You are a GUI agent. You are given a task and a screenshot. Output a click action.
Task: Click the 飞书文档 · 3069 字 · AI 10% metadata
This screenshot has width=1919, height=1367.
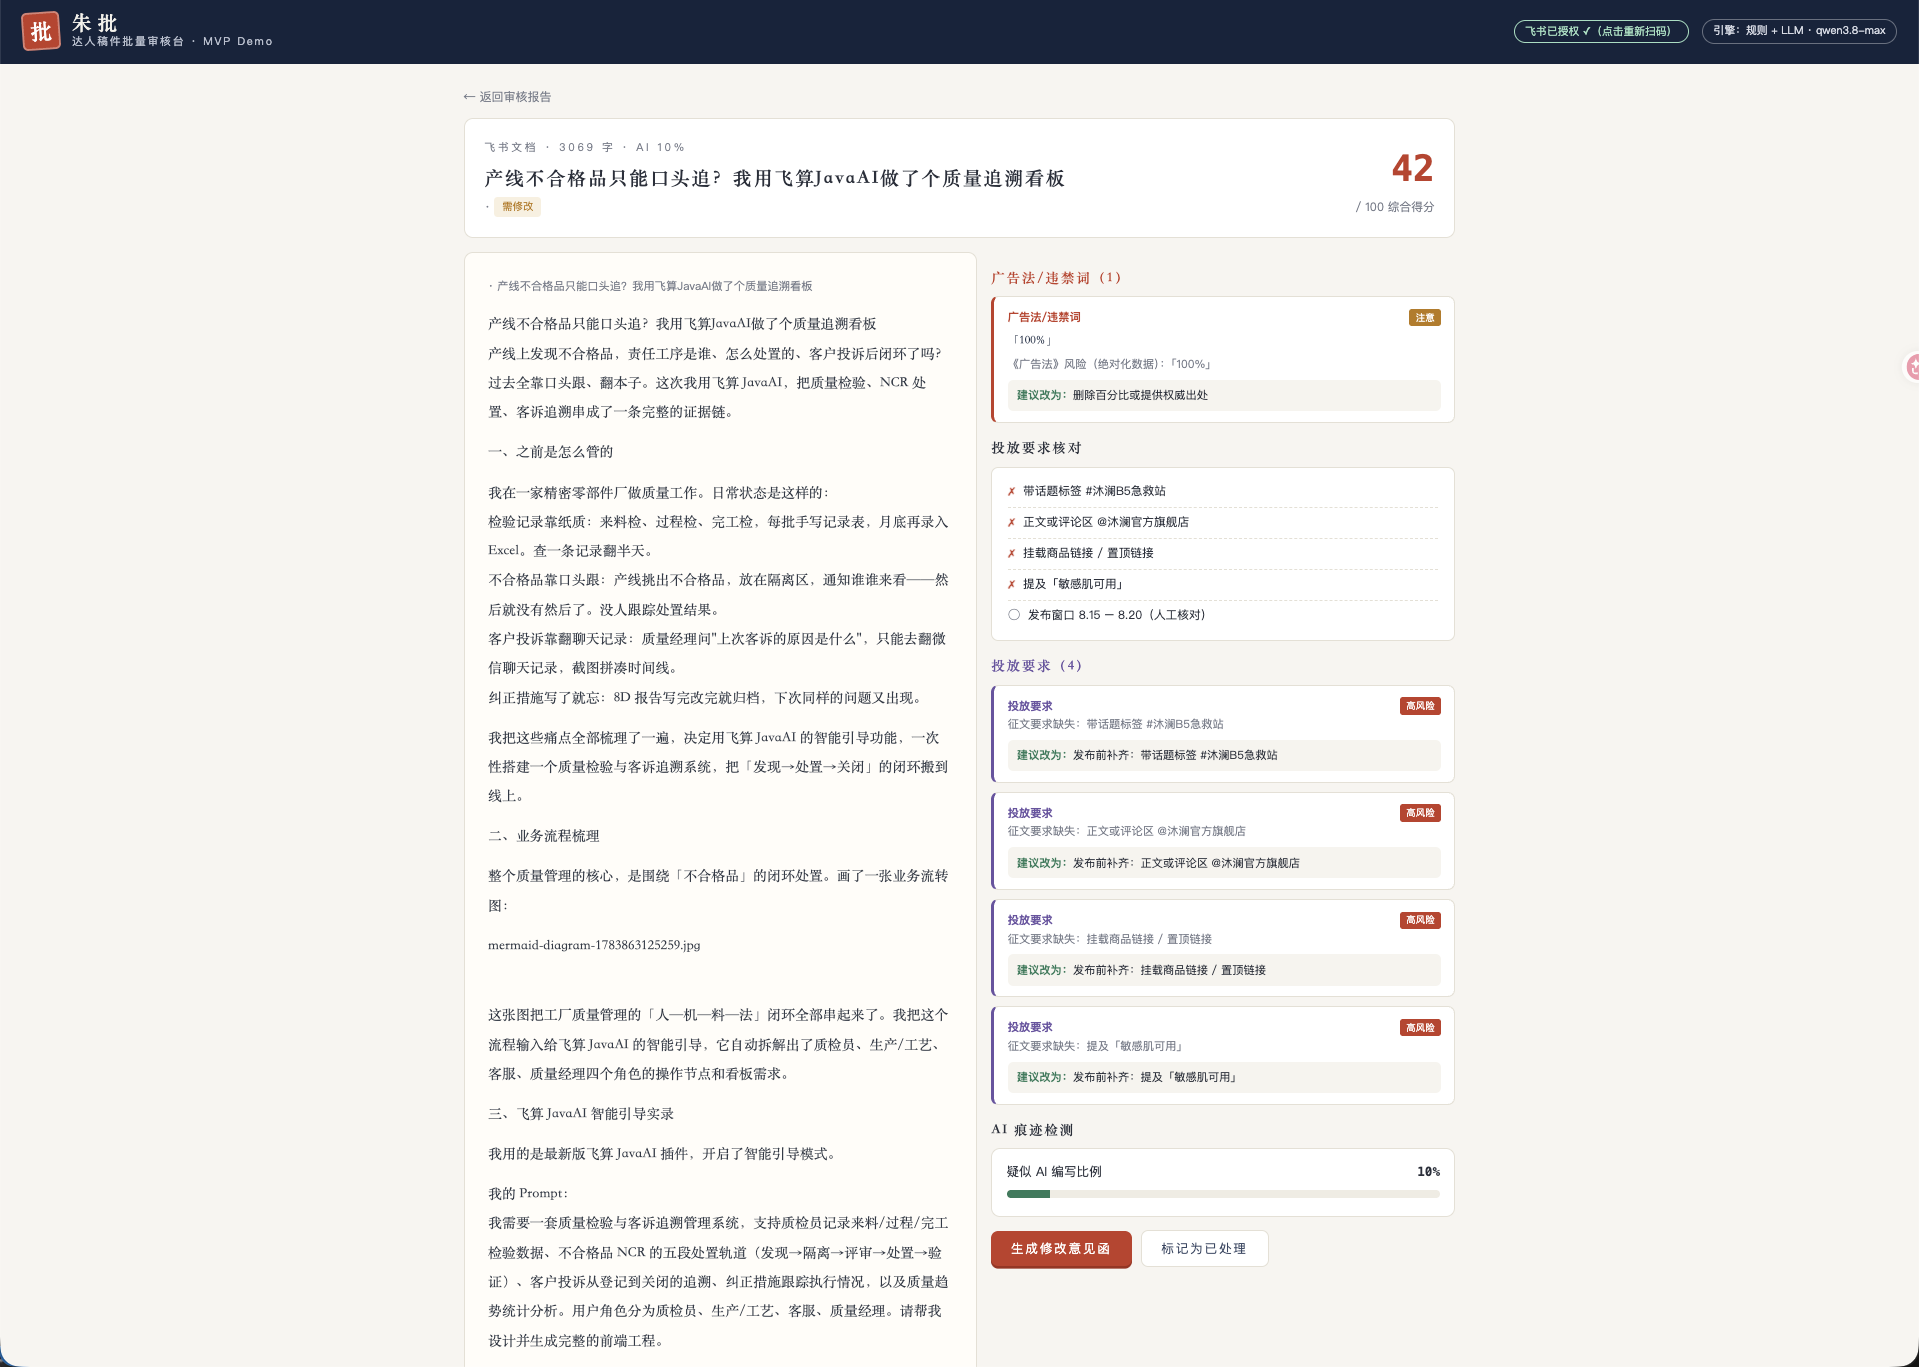(585, 147)
